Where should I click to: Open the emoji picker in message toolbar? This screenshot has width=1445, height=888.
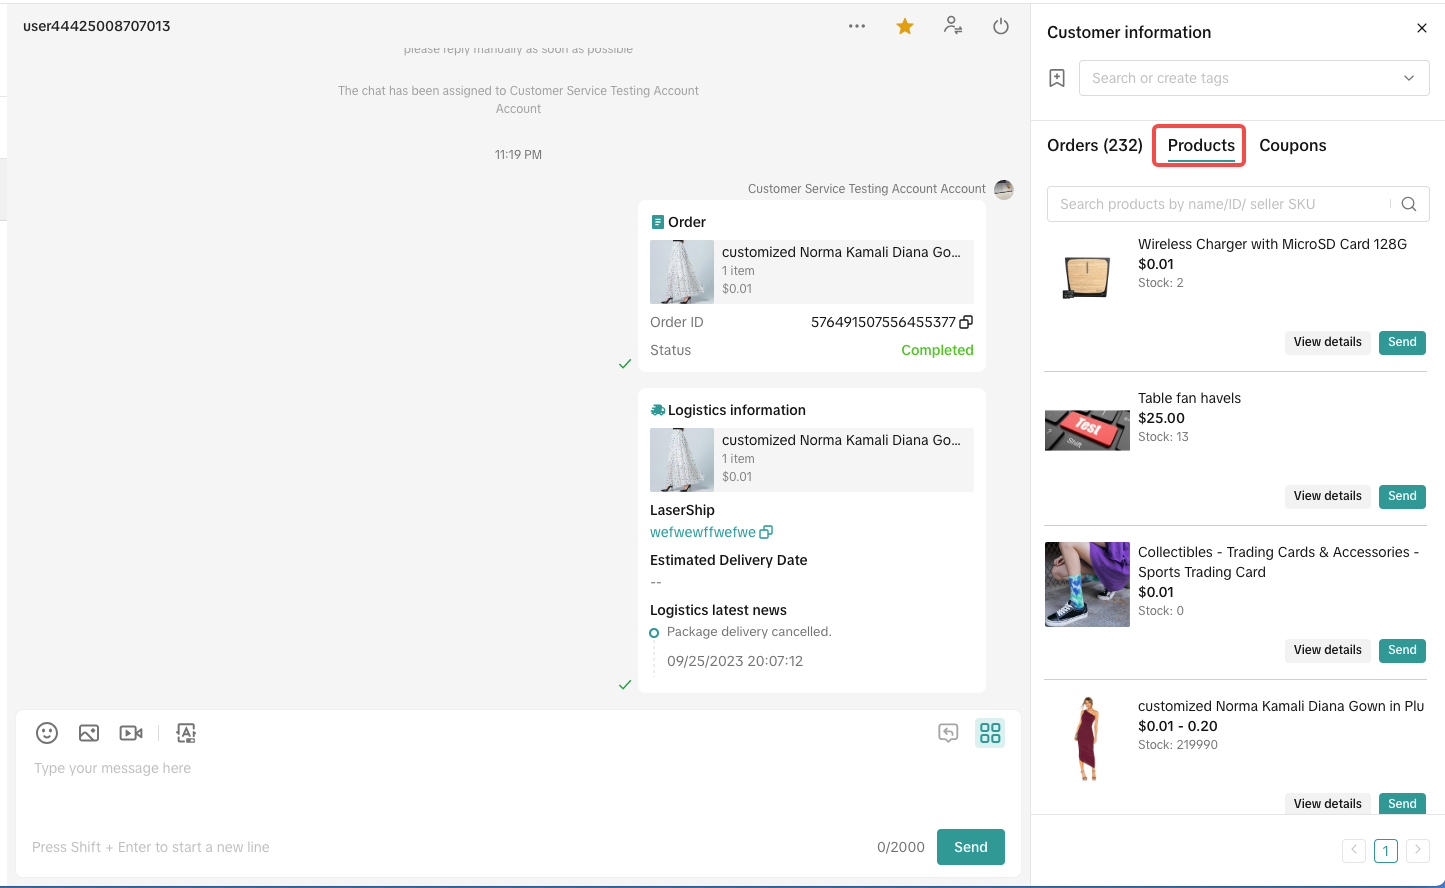[x=47, y=733]
